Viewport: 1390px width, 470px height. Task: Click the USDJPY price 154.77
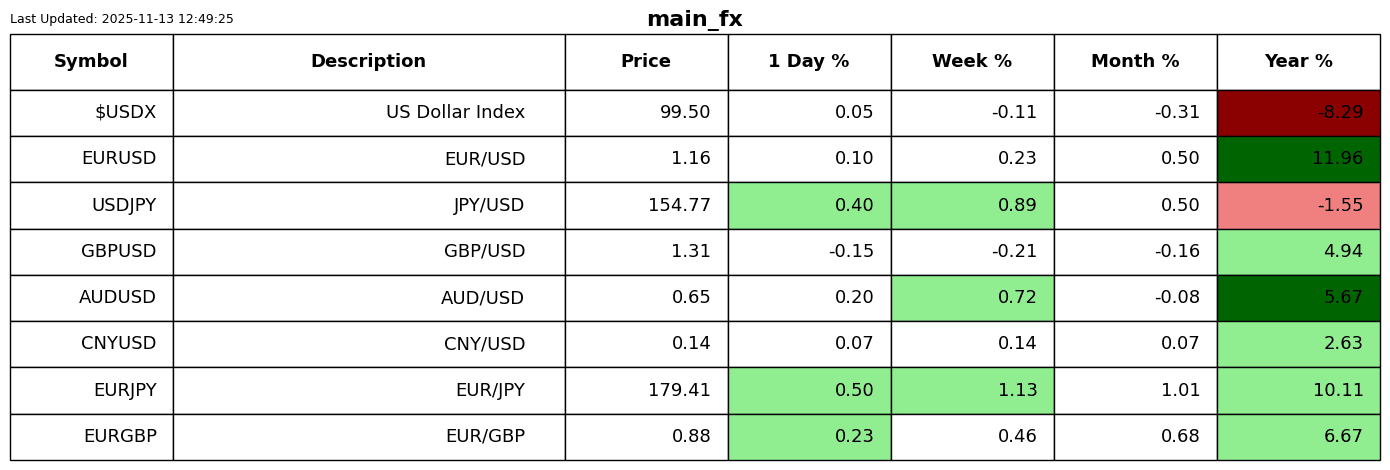tap(646, 206)
